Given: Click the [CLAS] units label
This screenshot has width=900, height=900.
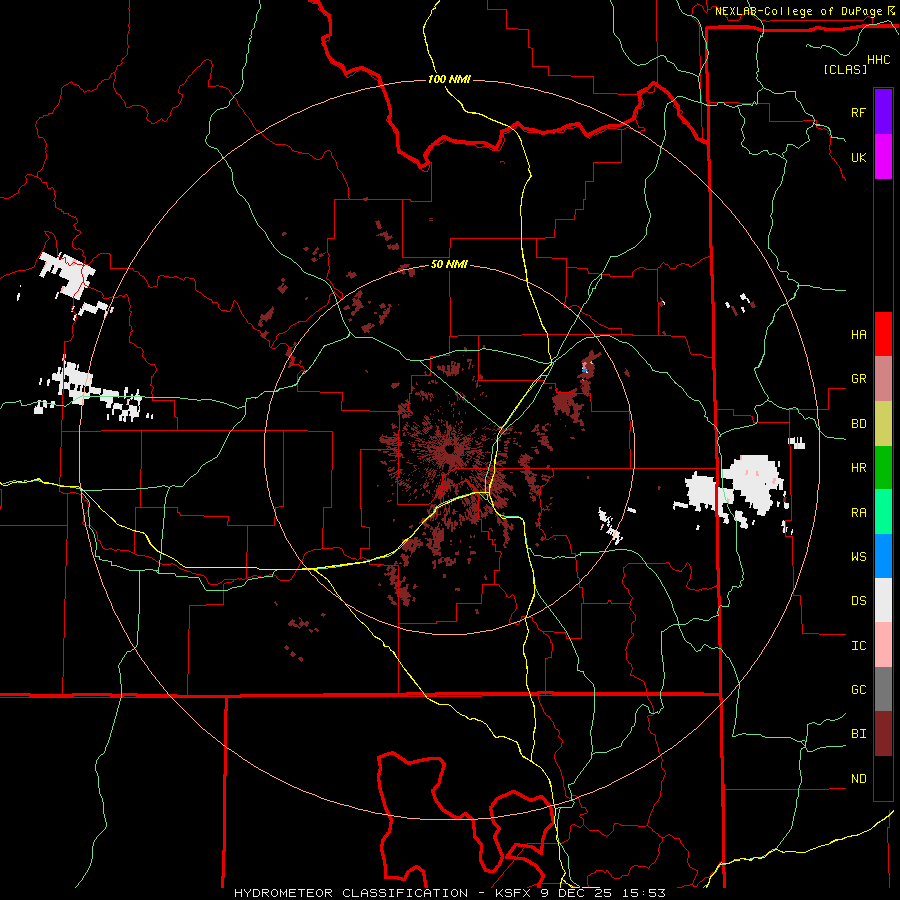Looking at the screenshot, I should click(845, 69).
